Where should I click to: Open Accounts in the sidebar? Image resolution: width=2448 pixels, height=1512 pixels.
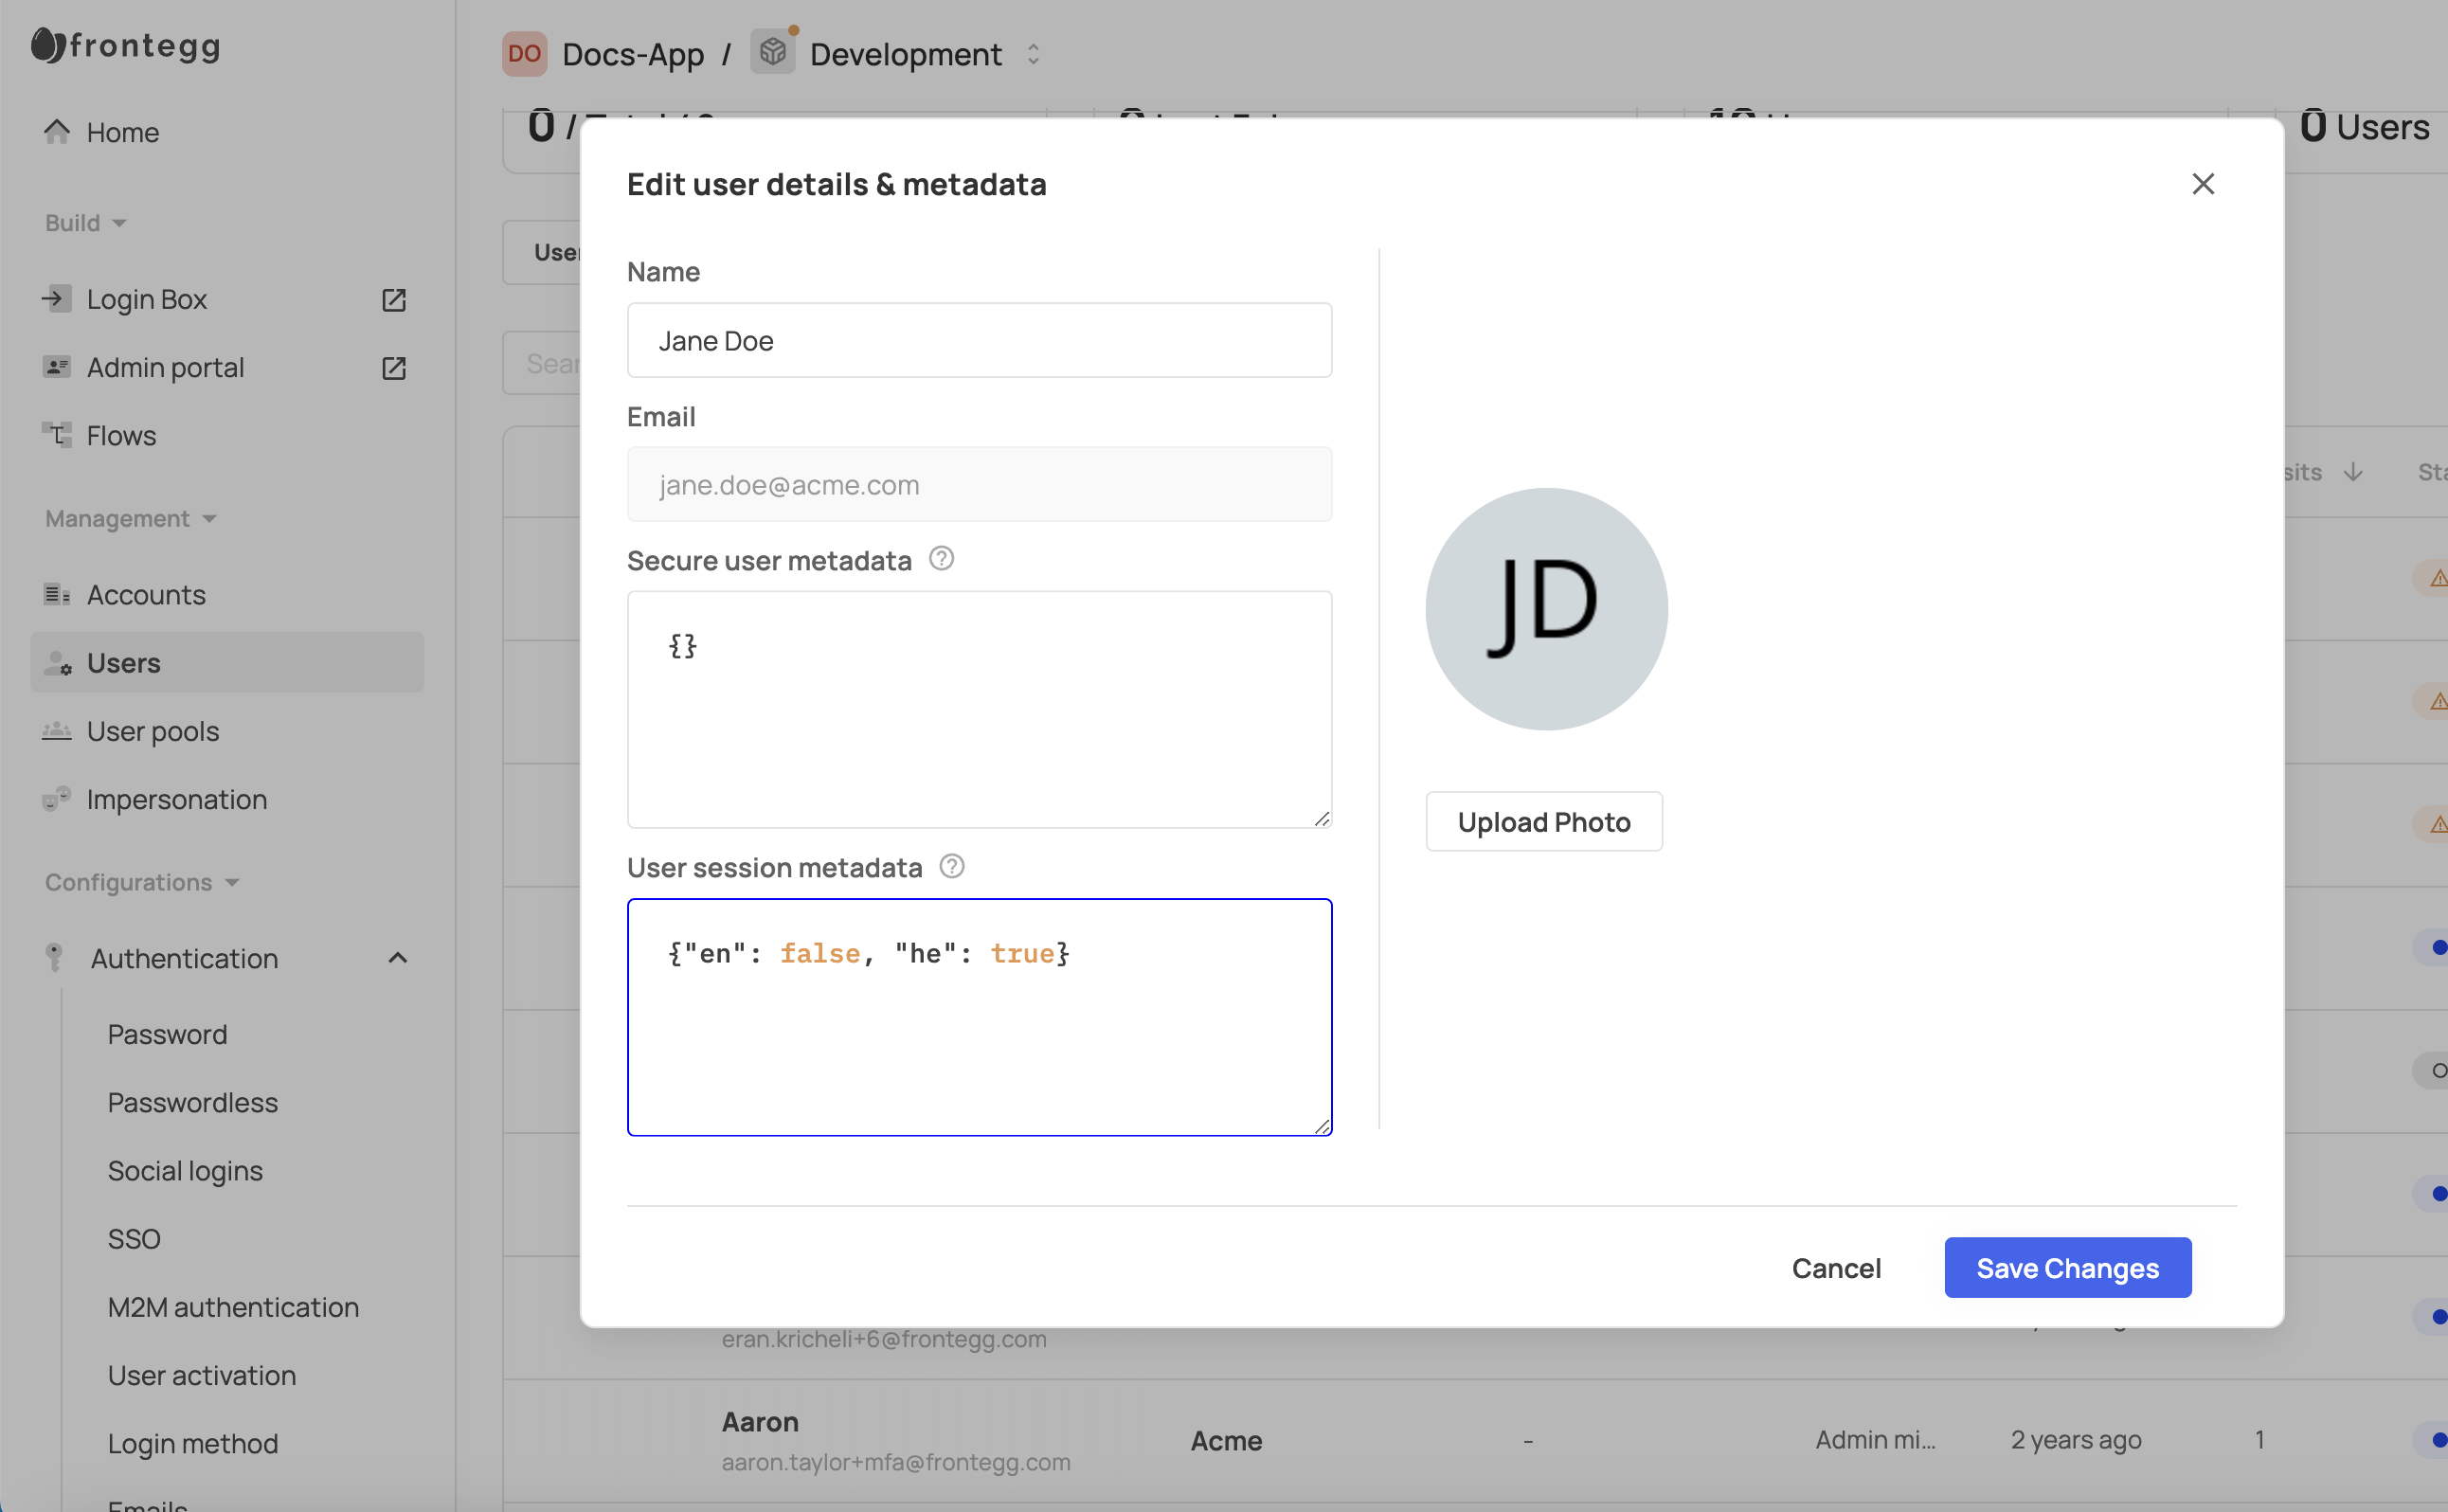coord(146,595)
